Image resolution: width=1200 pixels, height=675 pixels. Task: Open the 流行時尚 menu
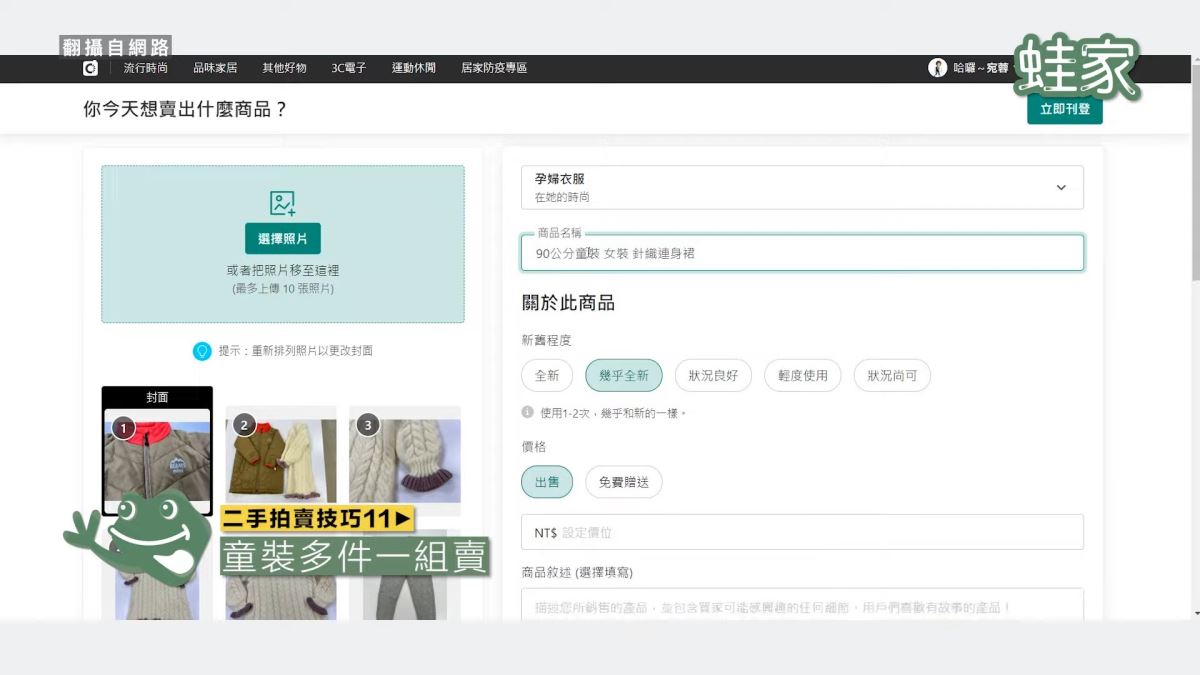[146, 68]
